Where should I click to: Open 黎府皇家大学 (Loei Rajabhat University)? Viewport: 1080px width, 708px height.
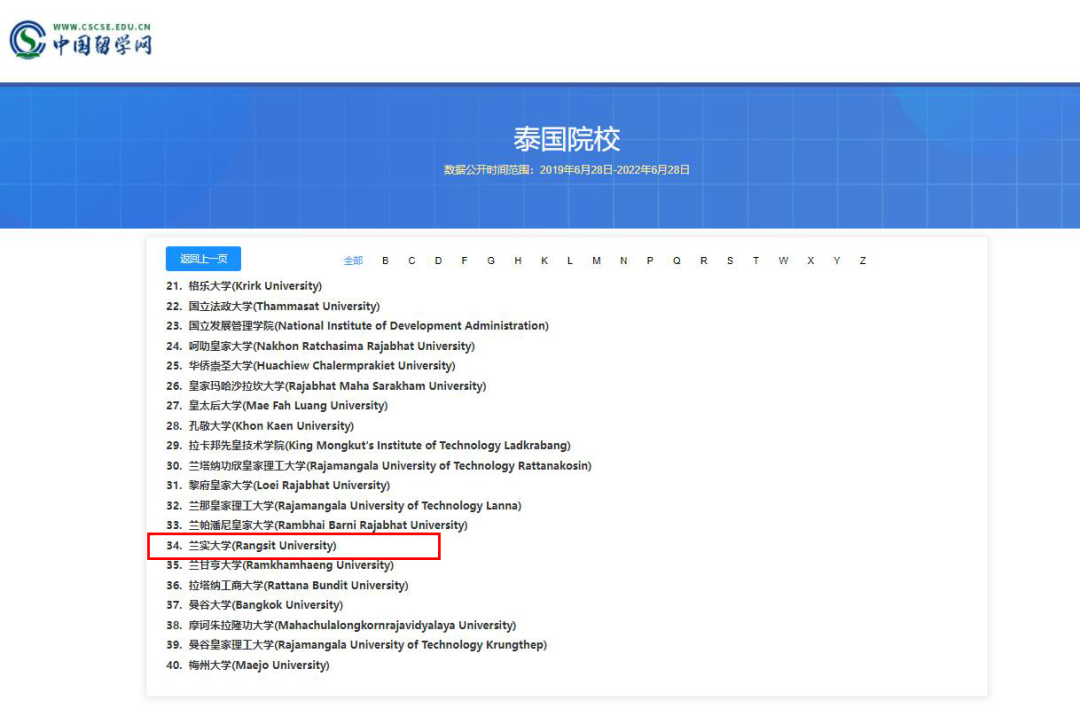tap(278, 486)
